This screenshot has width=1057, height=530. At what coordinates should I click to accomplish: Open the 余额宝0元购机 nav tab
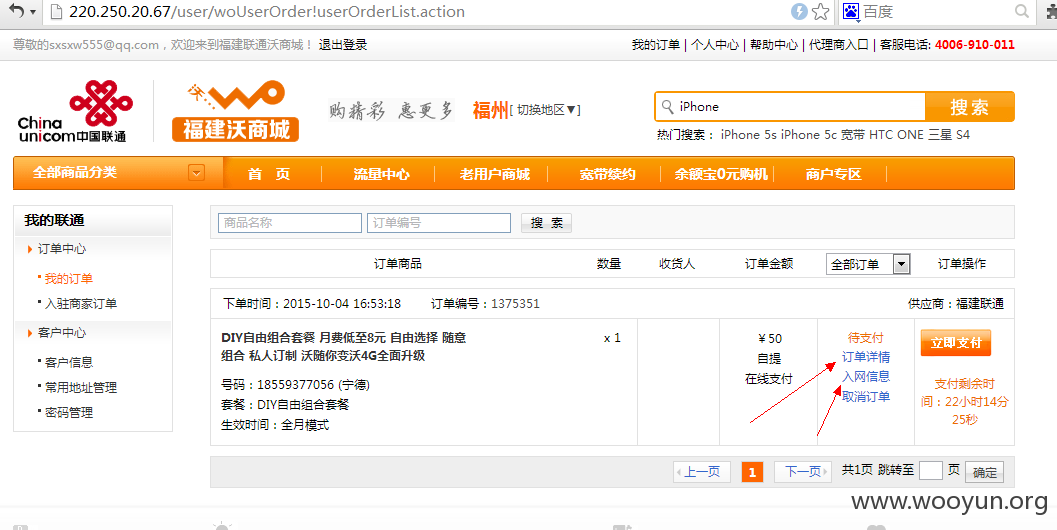721,174
